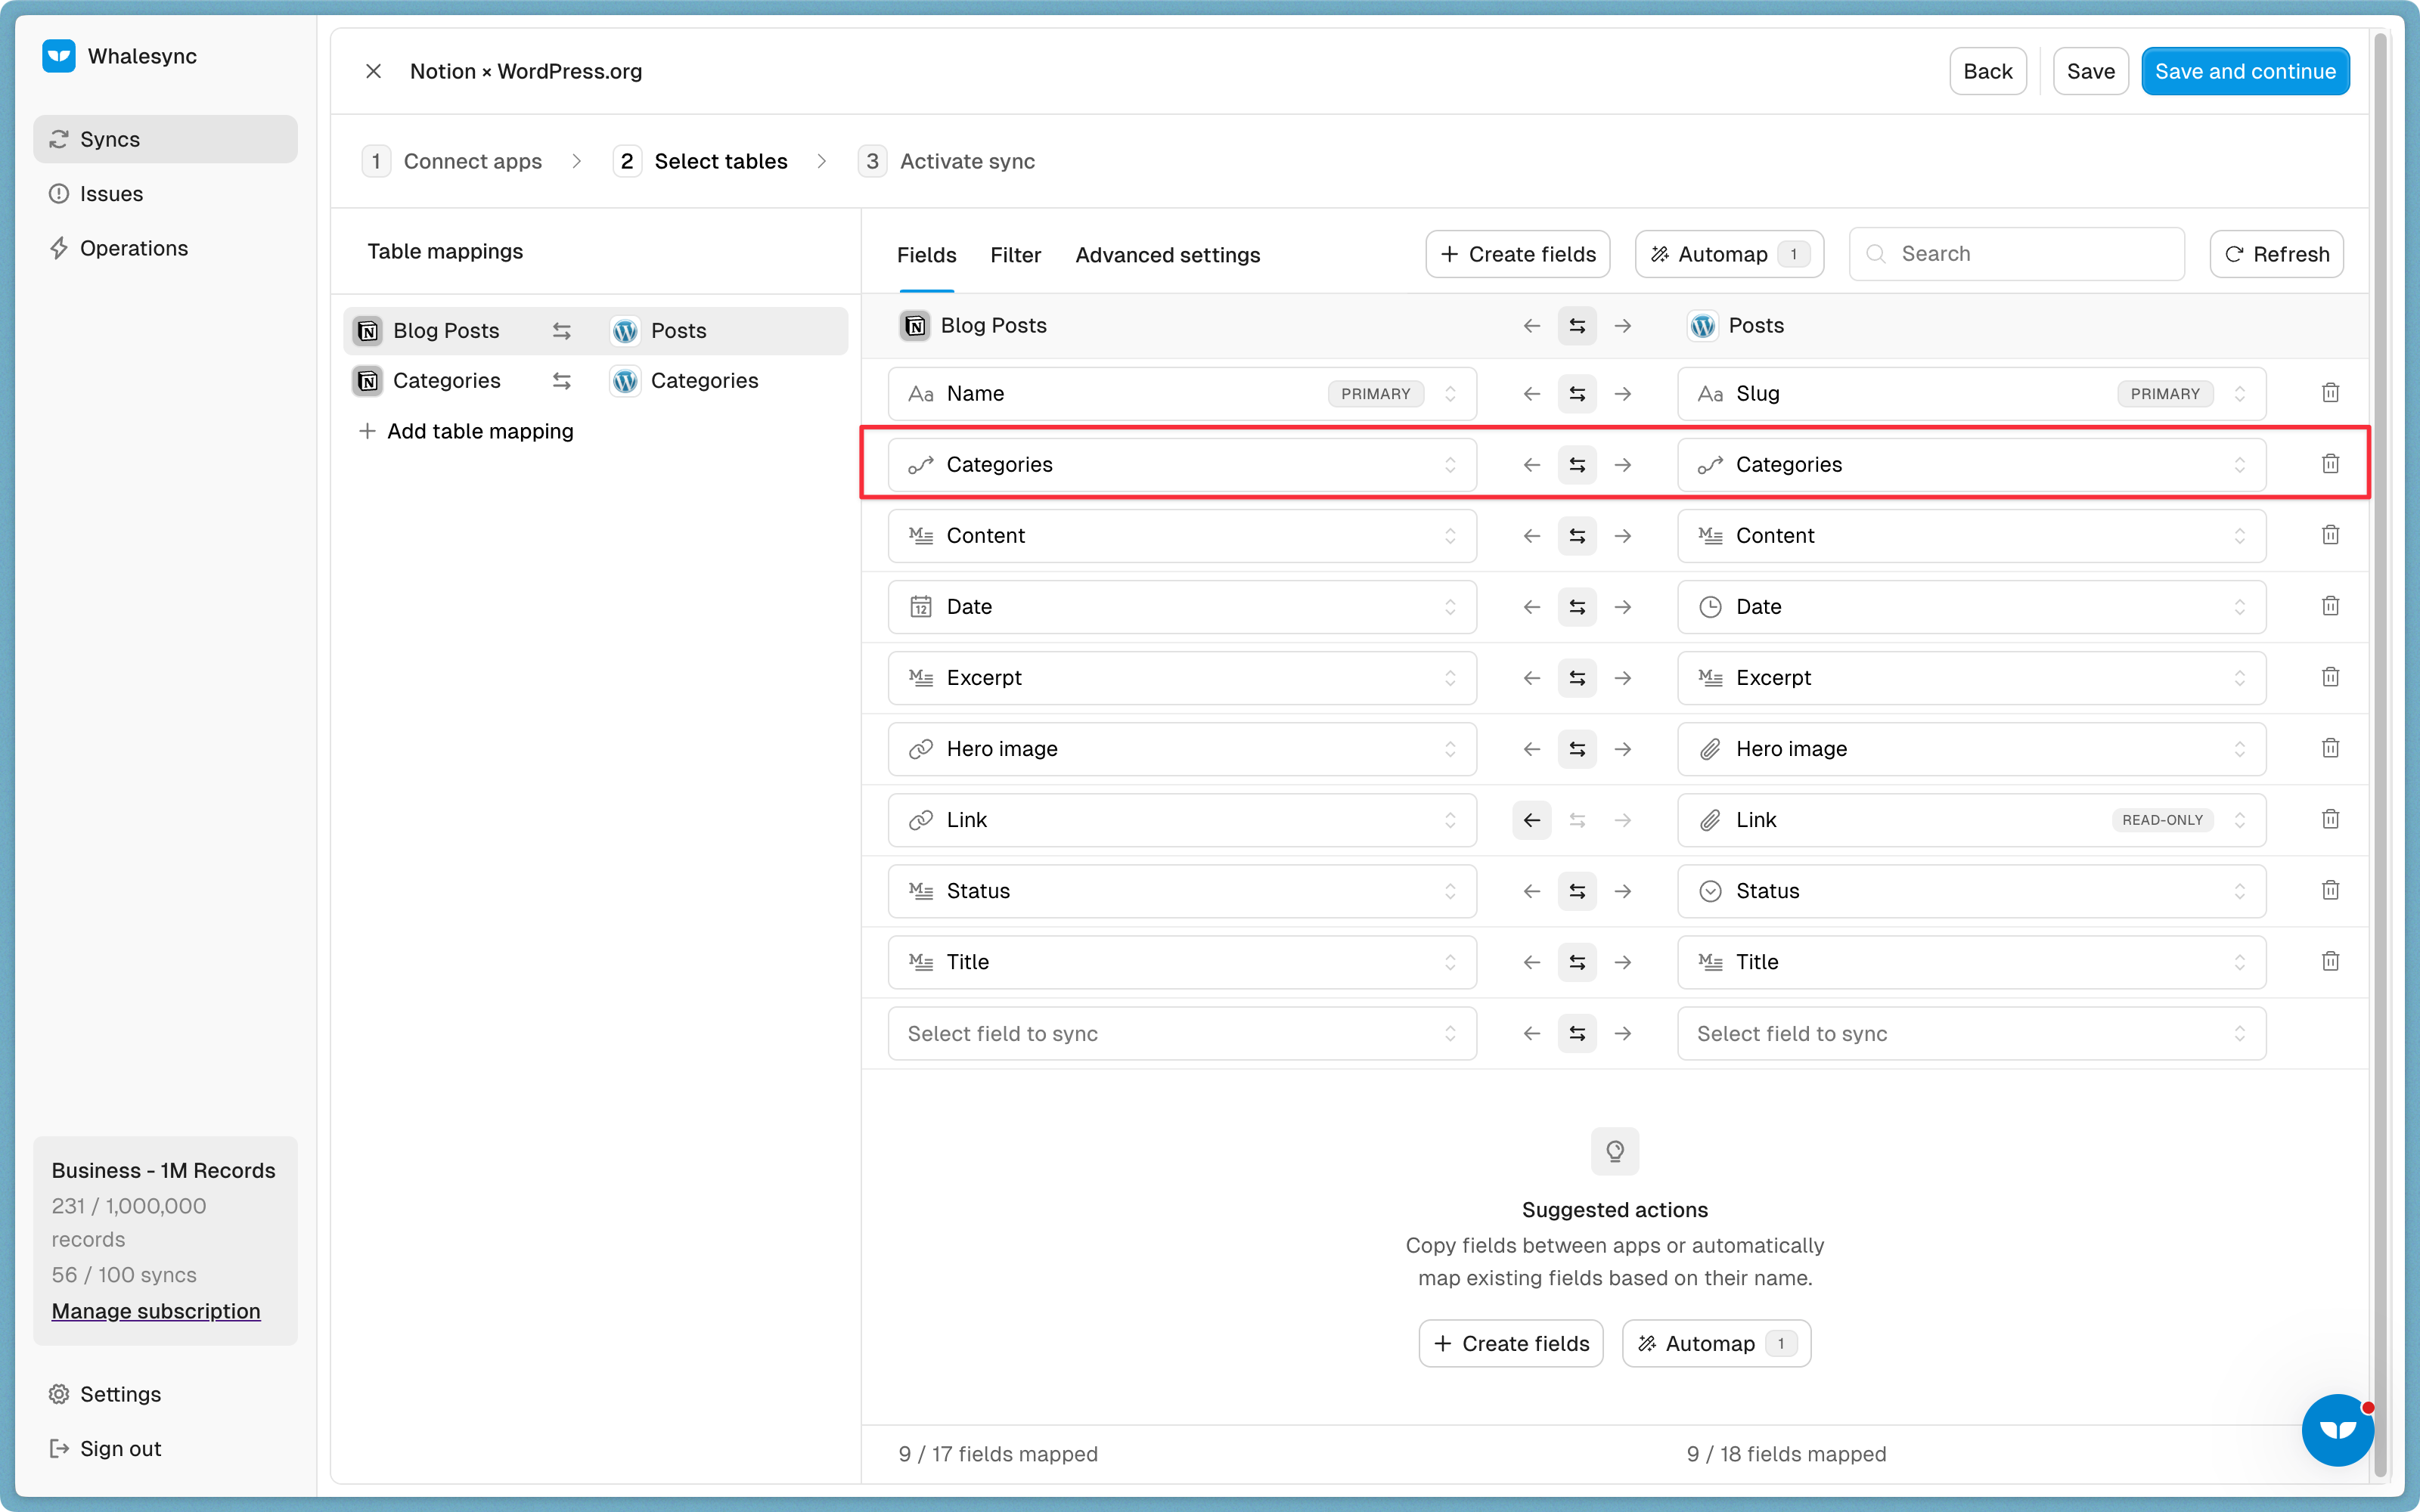Open the Notion Title field dropdown
This screenshot has width=2420, height=1512.
click(1182, 962)
